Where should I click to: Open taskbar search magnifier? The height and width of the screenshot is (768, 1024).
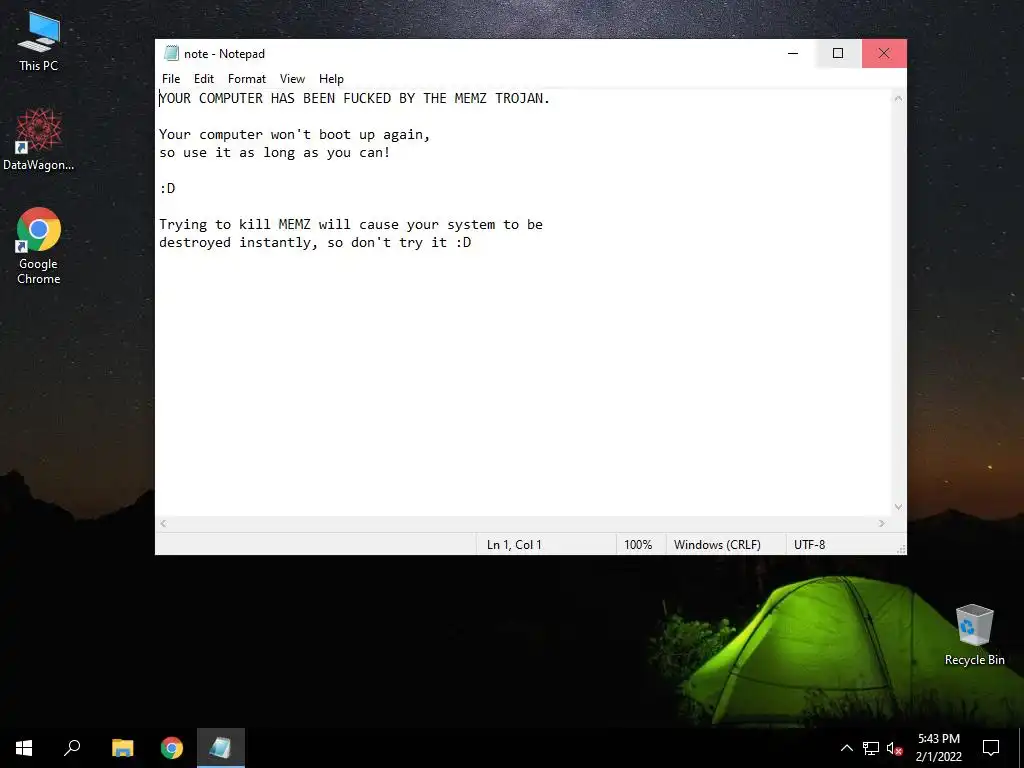click(x=72, y=748)
